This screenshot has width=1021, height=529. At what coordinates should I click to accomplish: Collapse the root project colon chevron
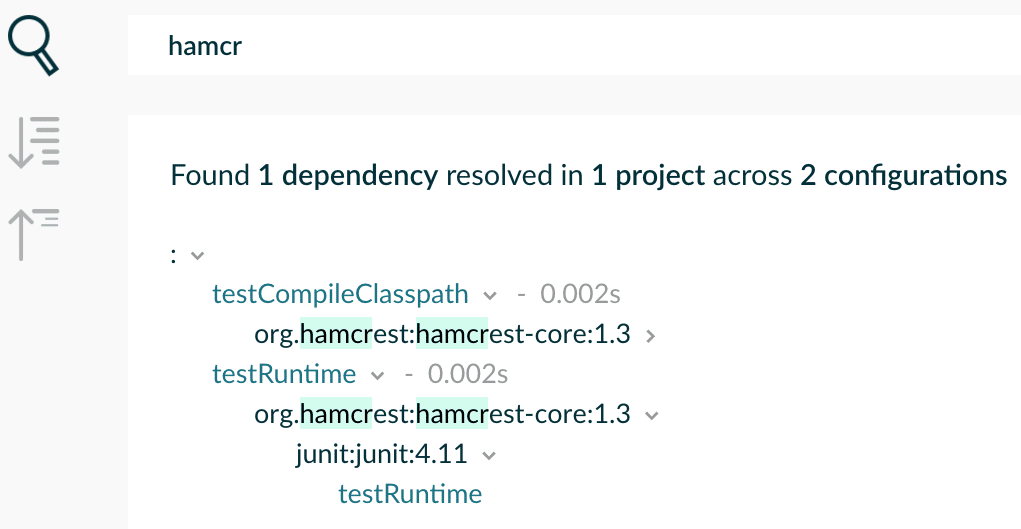pyautogui.click(x=197, y=255)
